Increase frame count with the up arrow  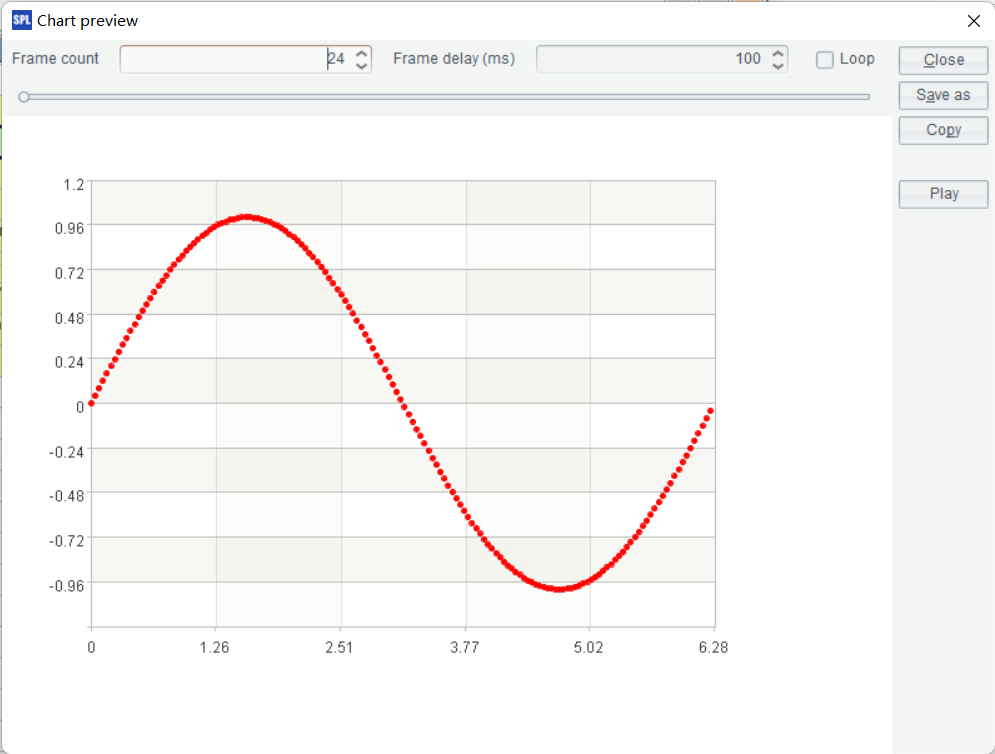(362, 53)
